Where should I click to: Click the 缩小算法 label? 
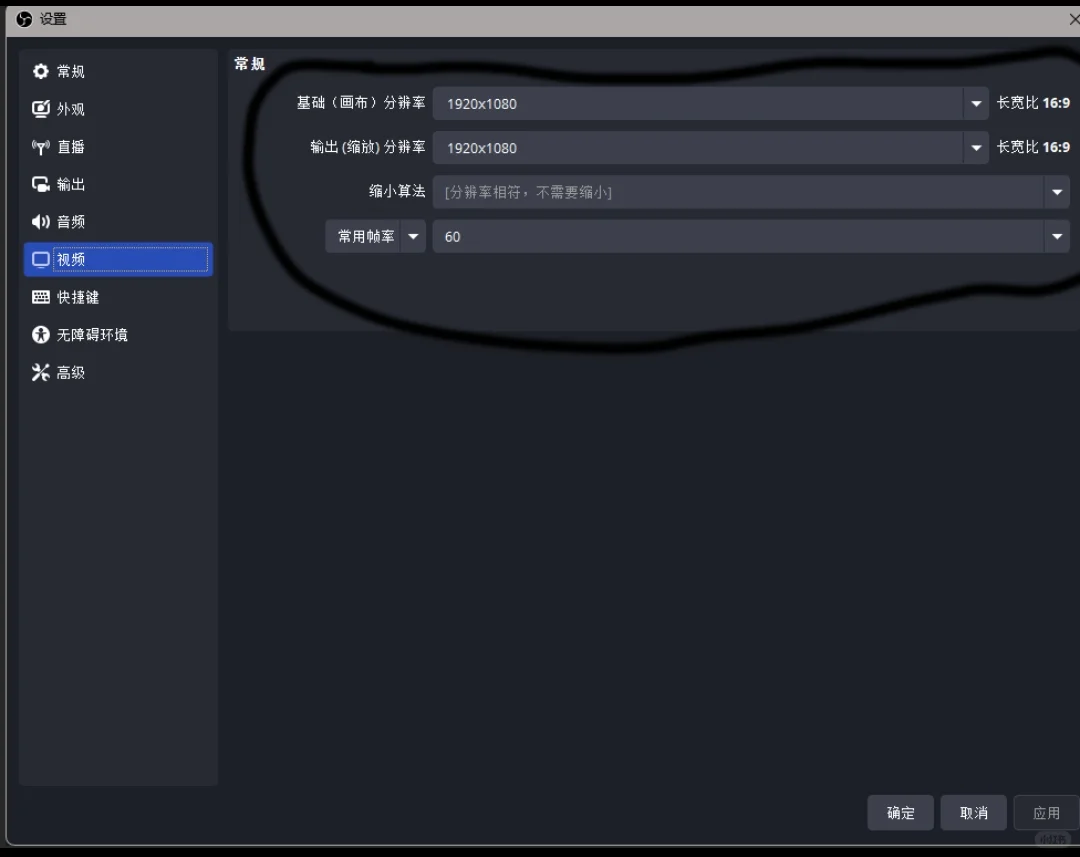397,192
